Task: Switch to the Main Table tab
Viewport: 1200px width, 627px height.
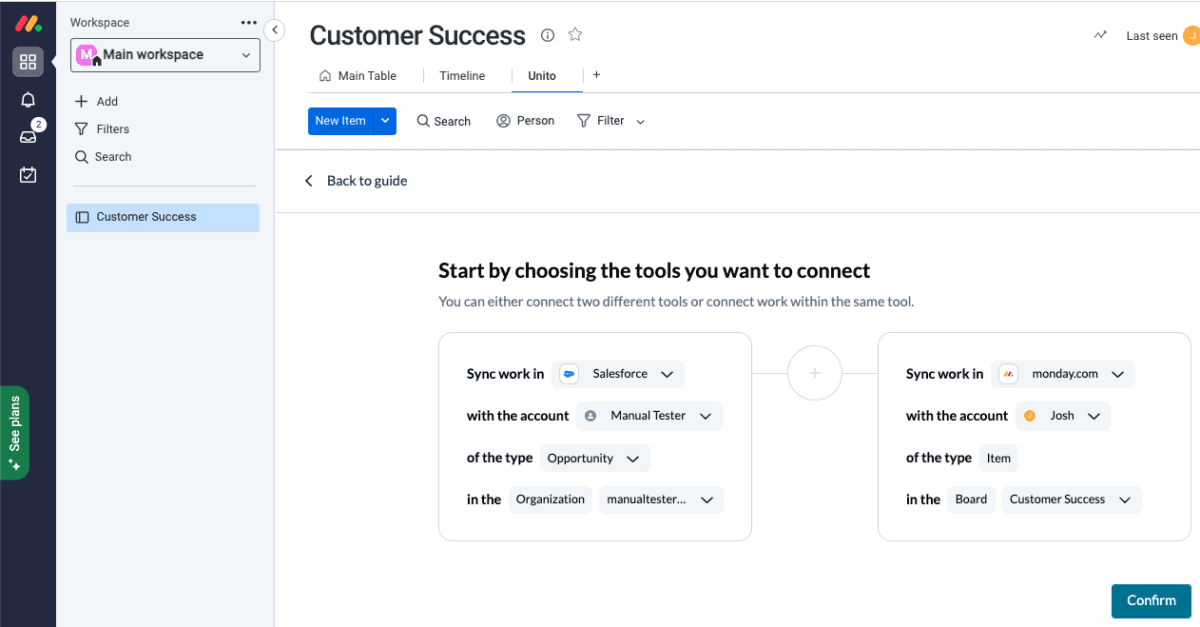Action: pos(366,75)
